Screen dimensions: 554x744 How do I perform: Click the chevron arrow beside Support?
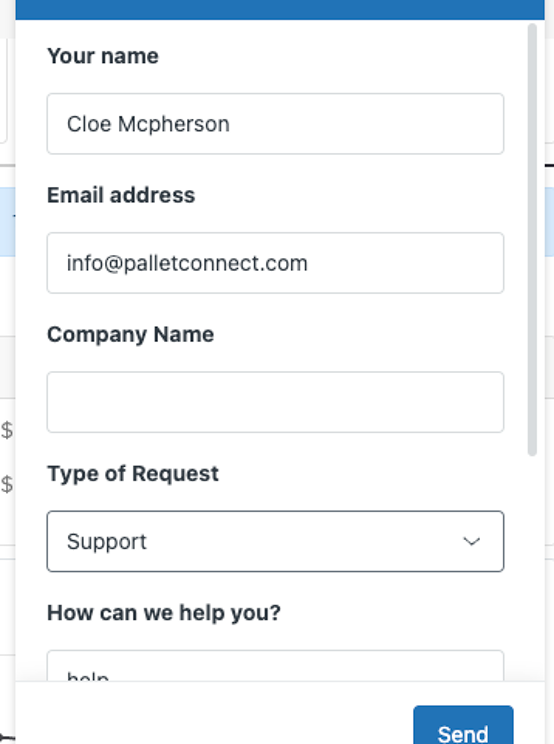tap(471, 541)
